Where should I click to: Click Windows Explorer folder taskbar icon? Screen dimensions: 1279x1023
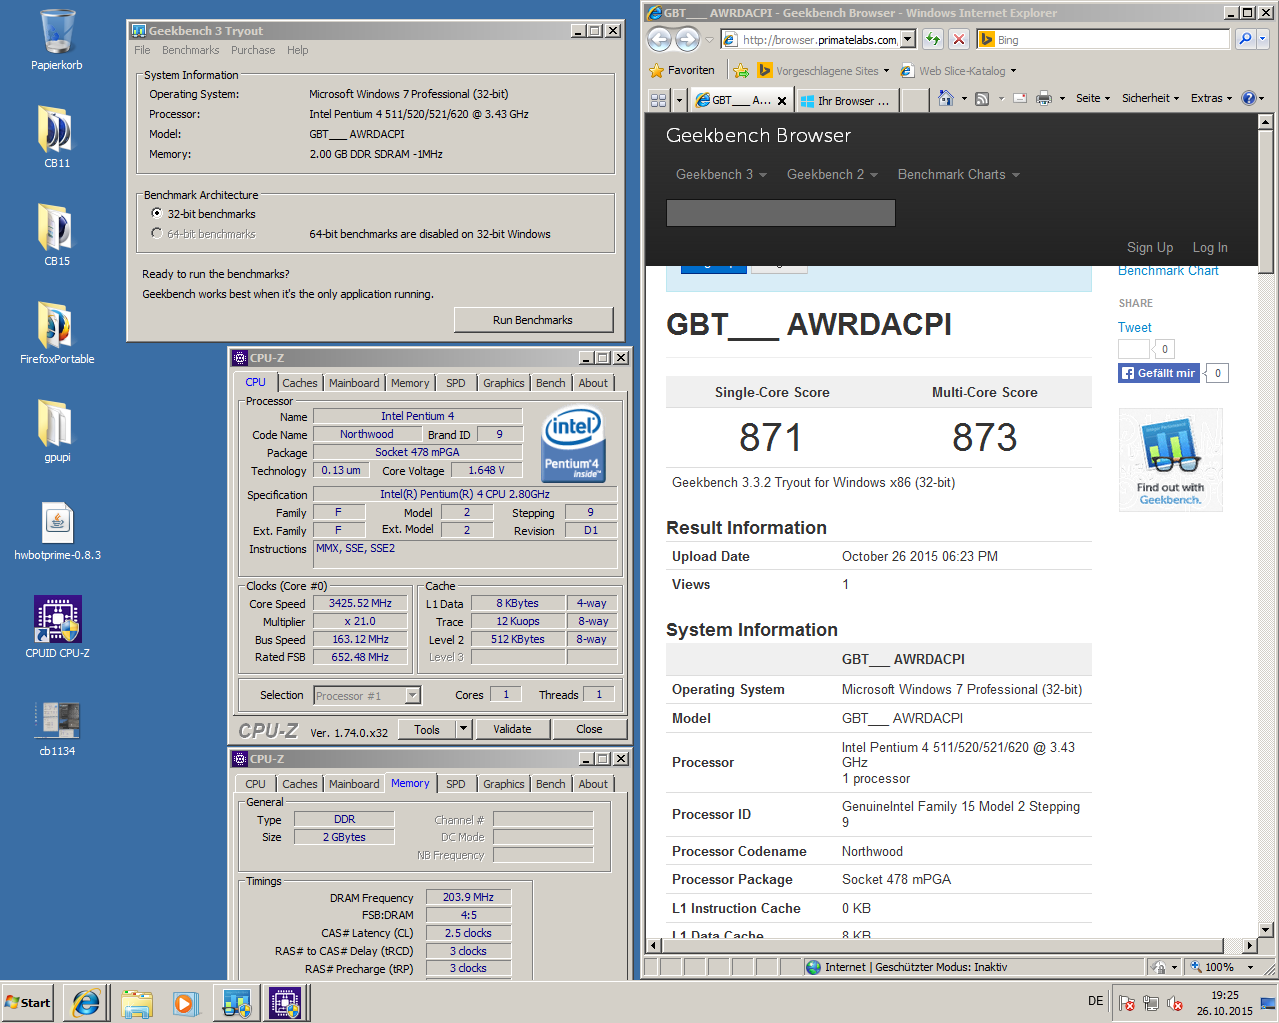[137, 1003]
